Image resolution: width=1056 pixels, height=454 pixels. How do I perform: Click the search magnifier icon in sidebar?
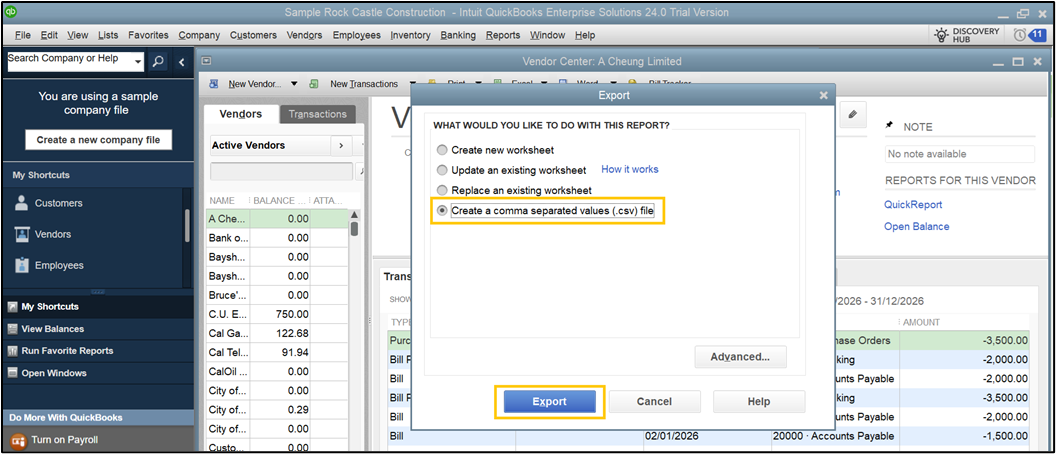pos(157,61)
